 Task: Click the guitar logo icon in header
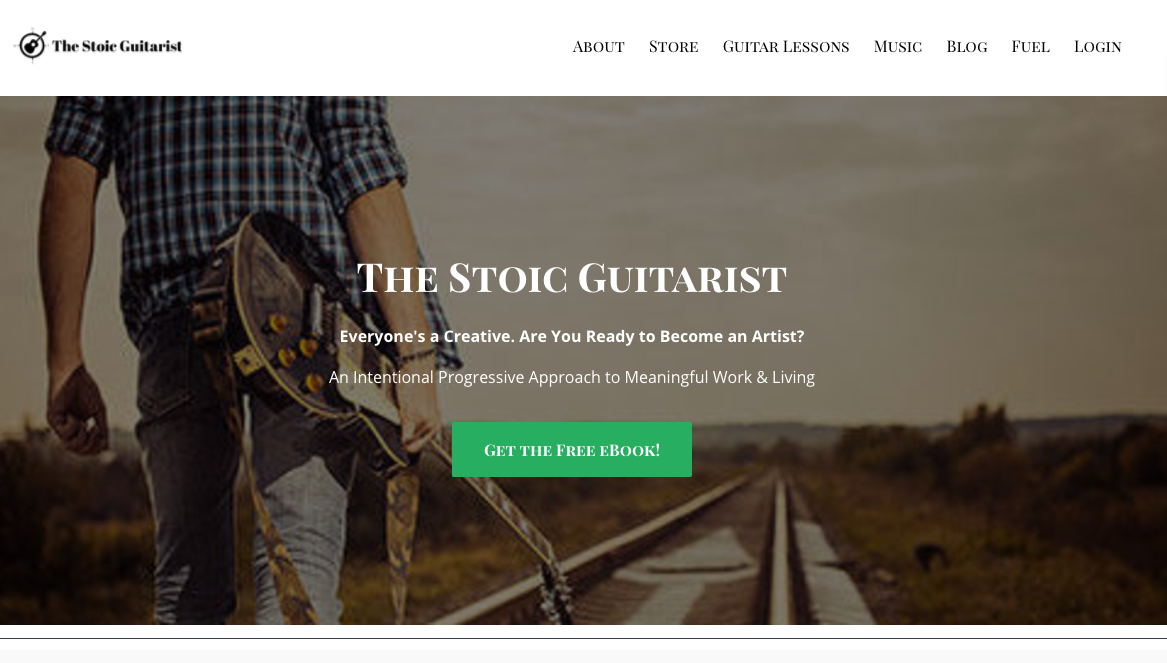tap(32, 46)
